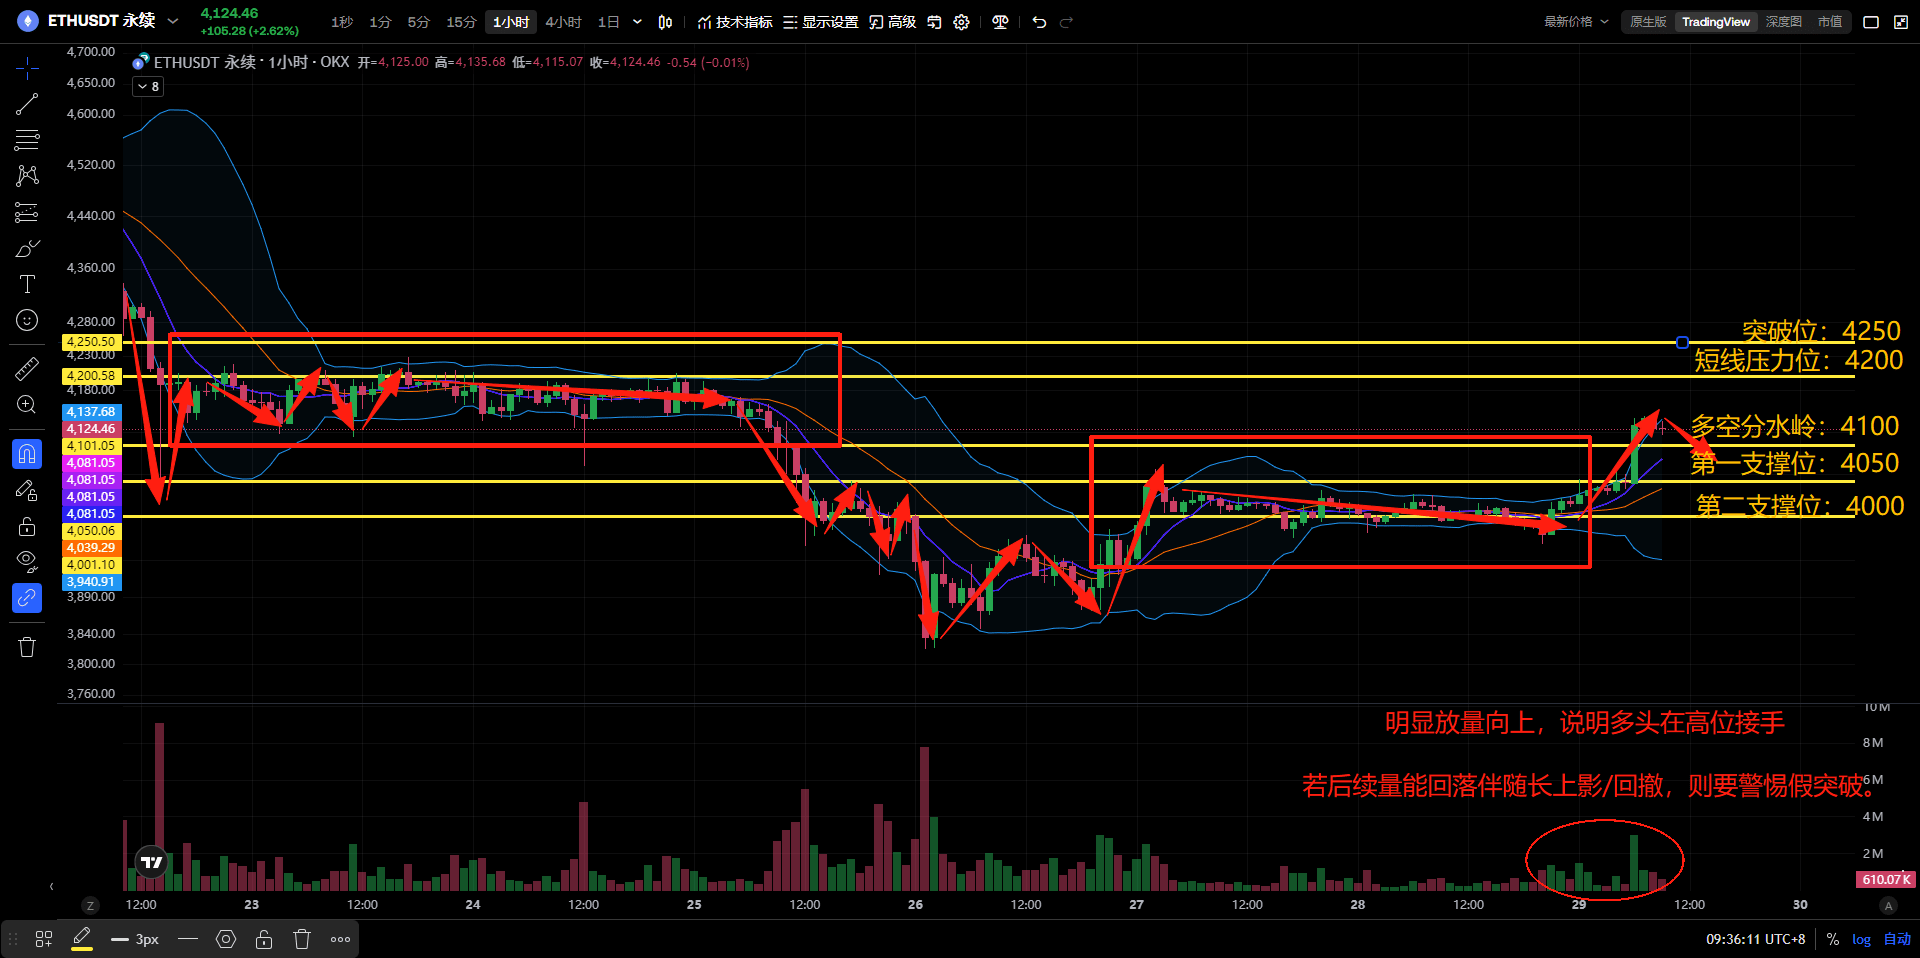
Task: Toggle percent scale mode
Action: pyautogui.click(x=1832, y=939)
